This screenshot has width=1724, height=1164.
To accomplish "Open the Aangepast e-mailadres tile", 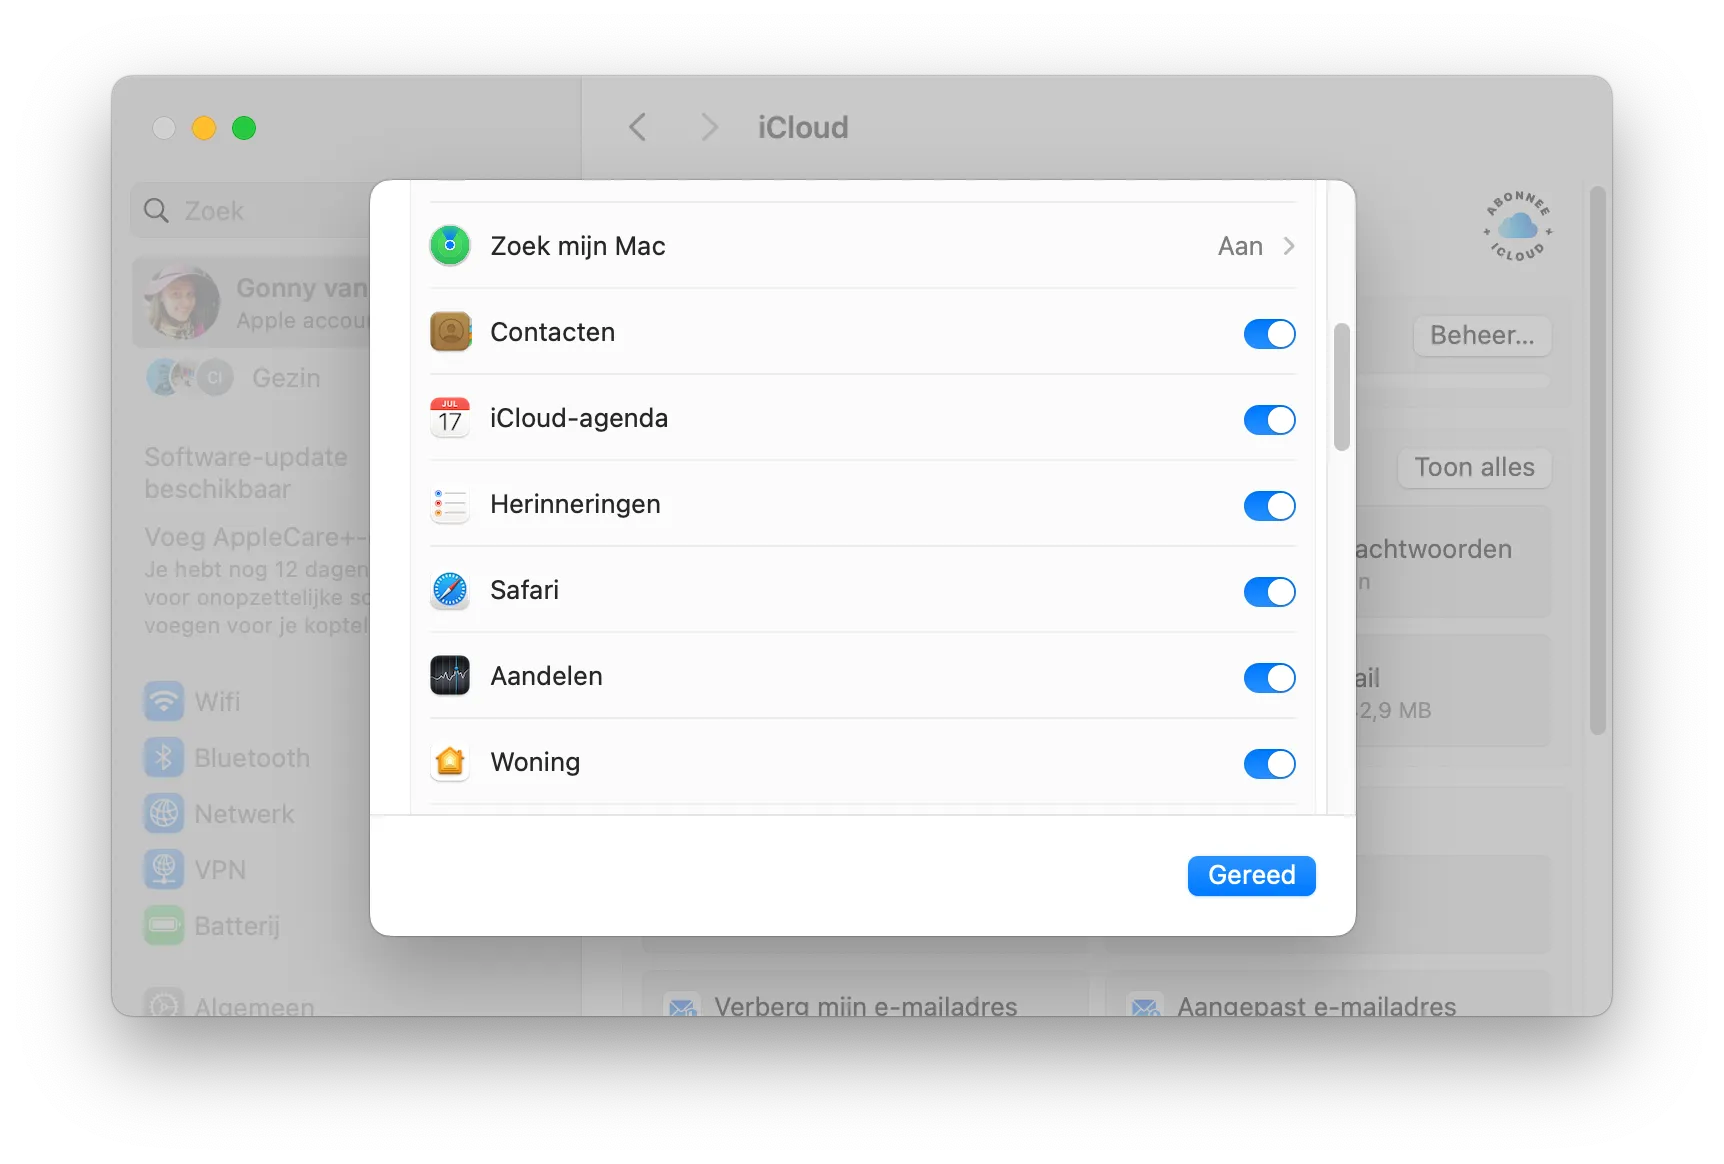I will 1328,994.
